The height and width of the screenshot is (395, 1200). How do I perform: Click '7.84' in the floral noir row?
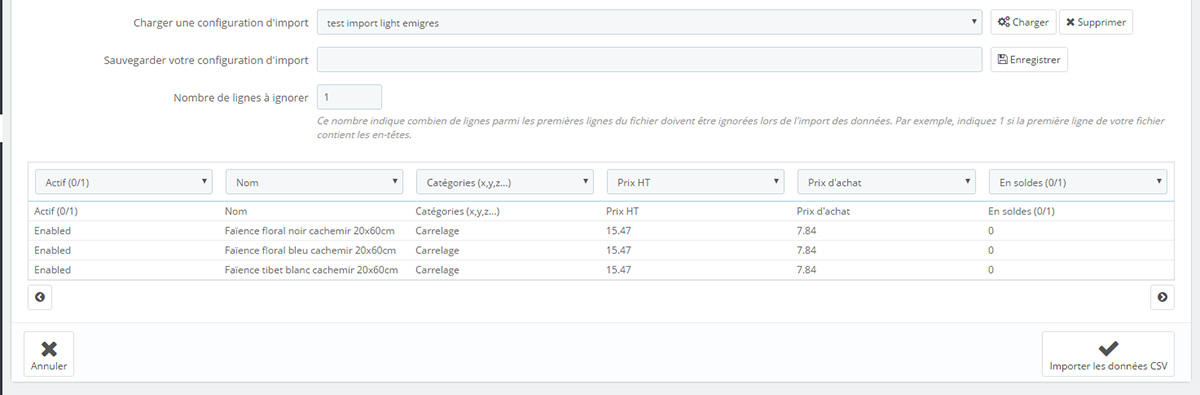point(807,230)
